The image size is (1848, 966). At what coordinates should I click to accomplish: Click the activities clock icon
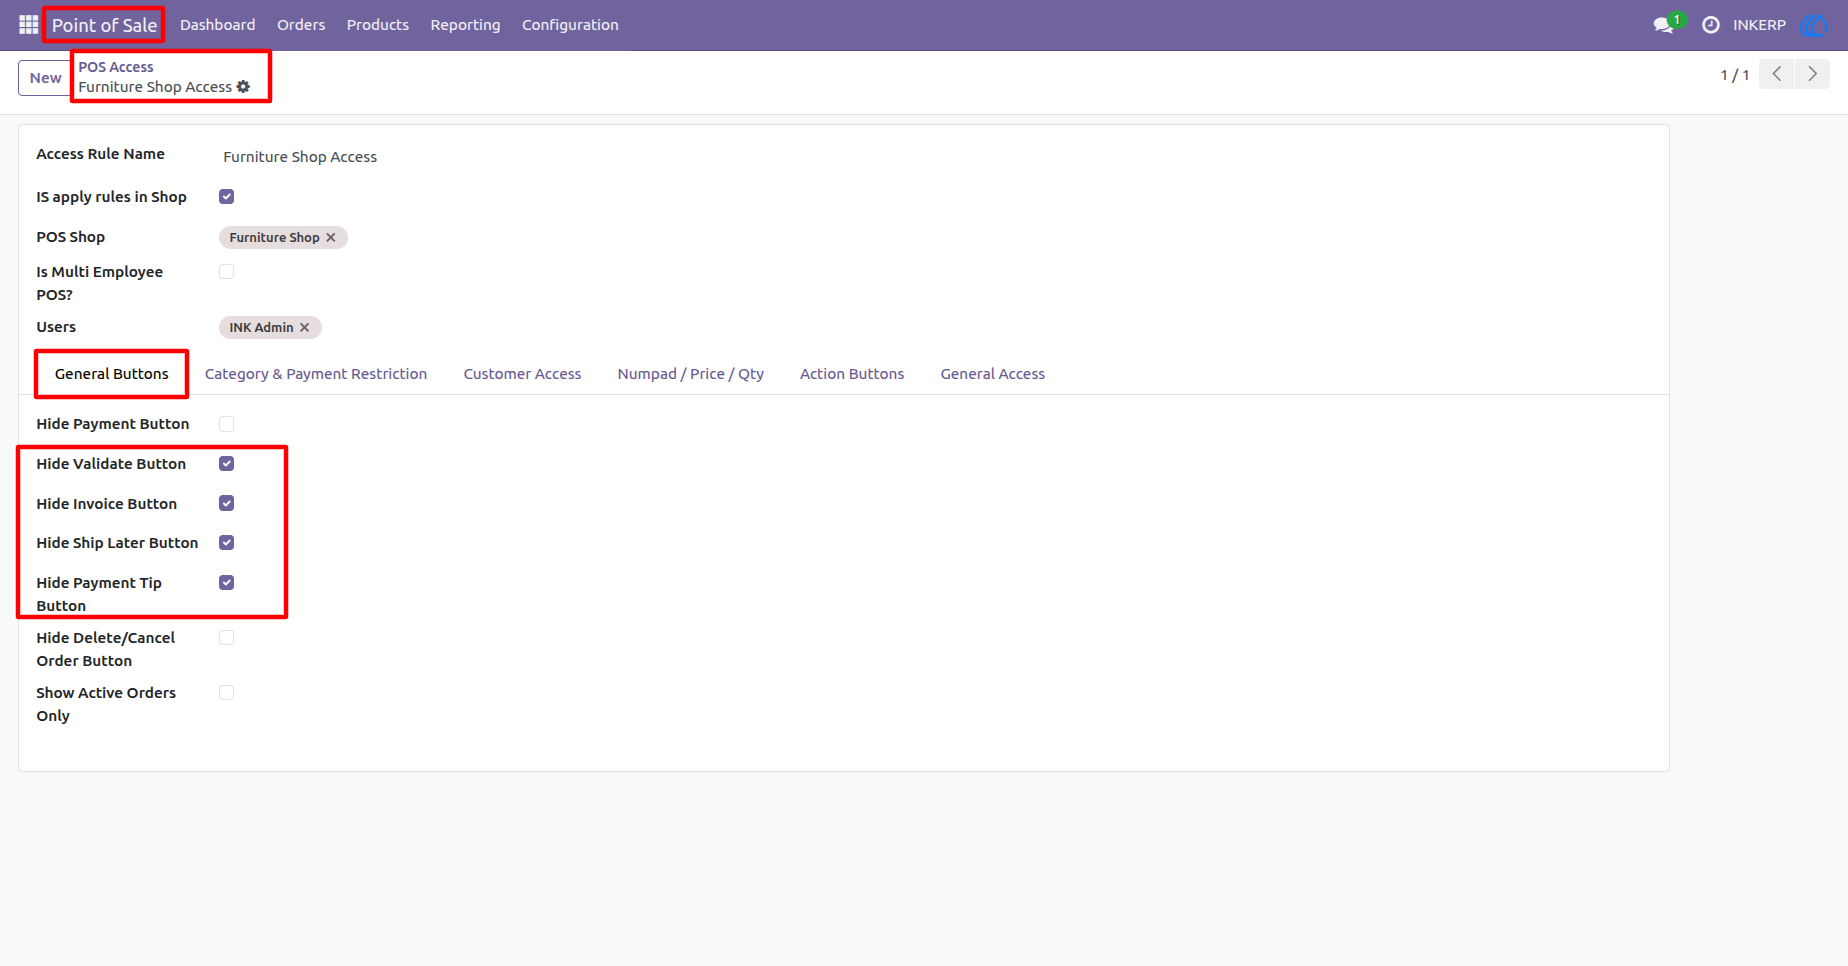click(x=1711, y=24)
